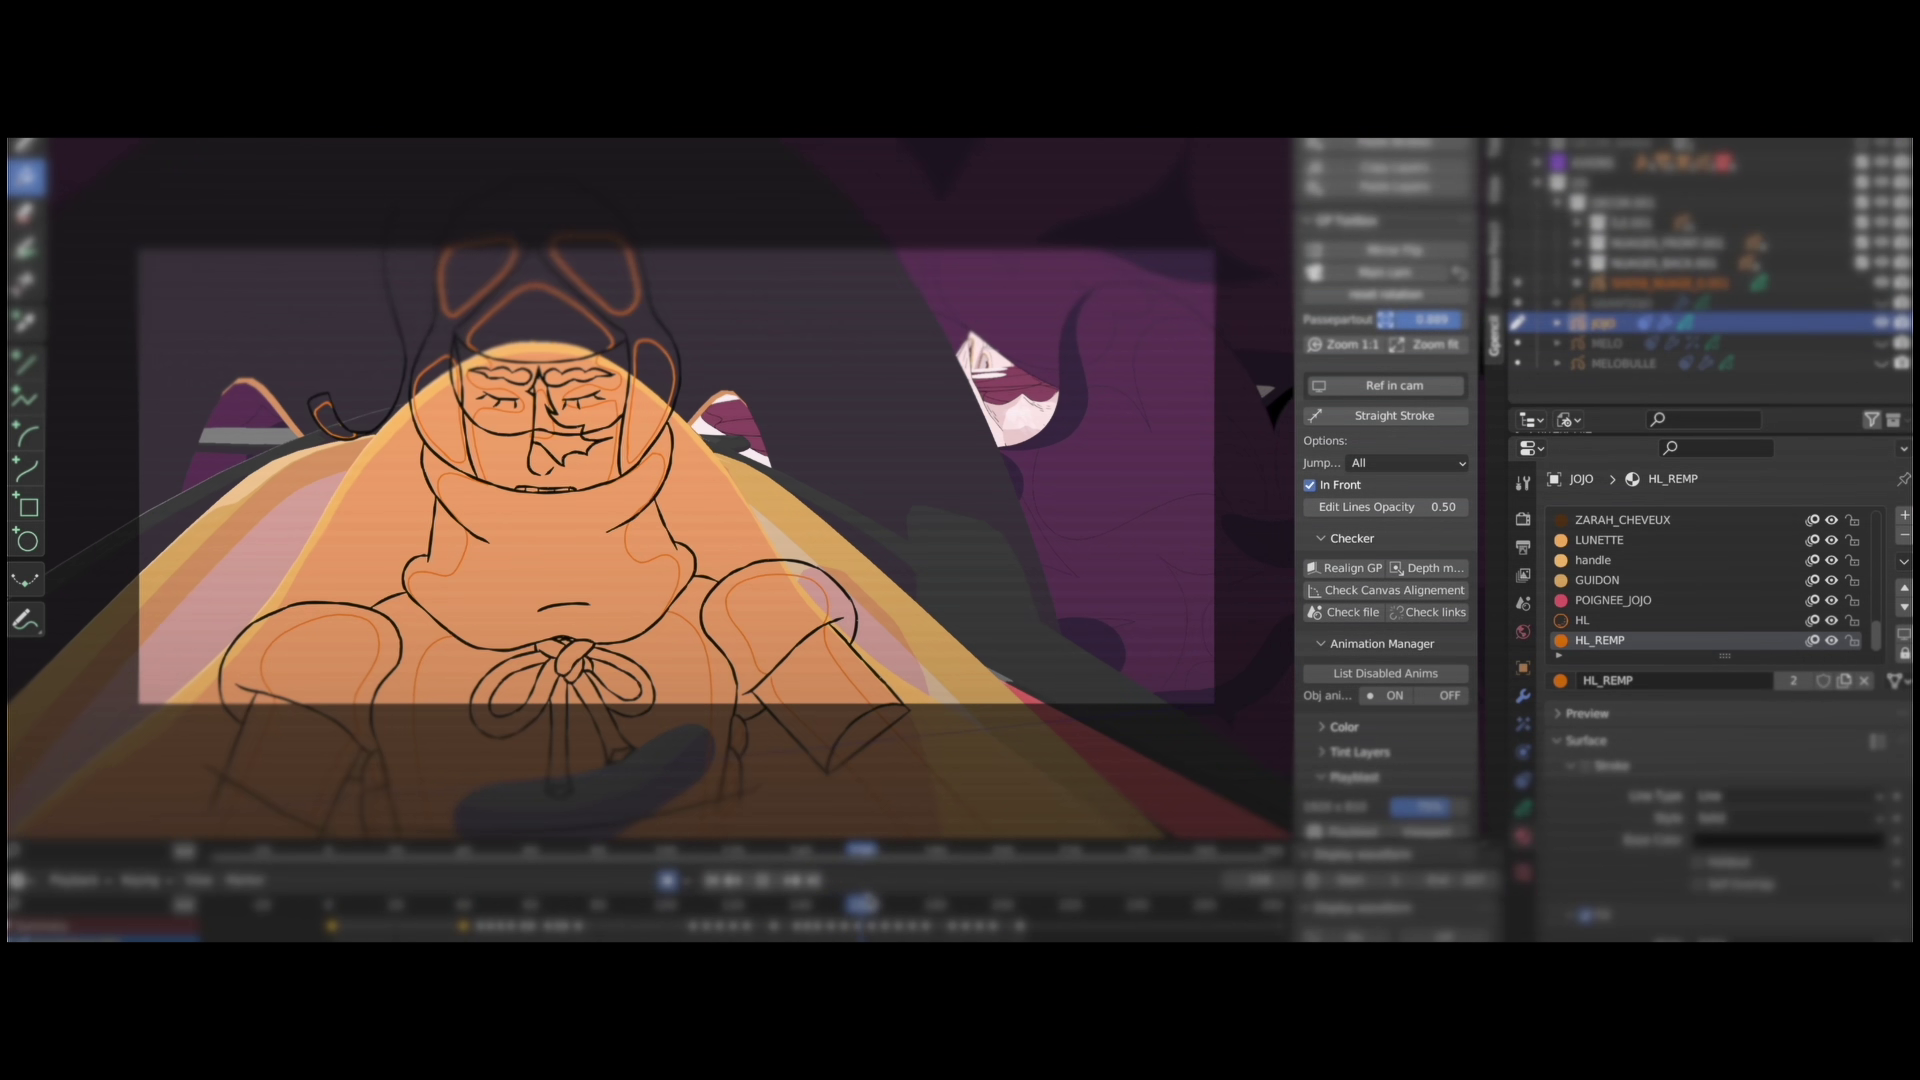Click the Check Canvas Alignement button
This screenshot has height=1080, width=1920.
click(1385, 591)
